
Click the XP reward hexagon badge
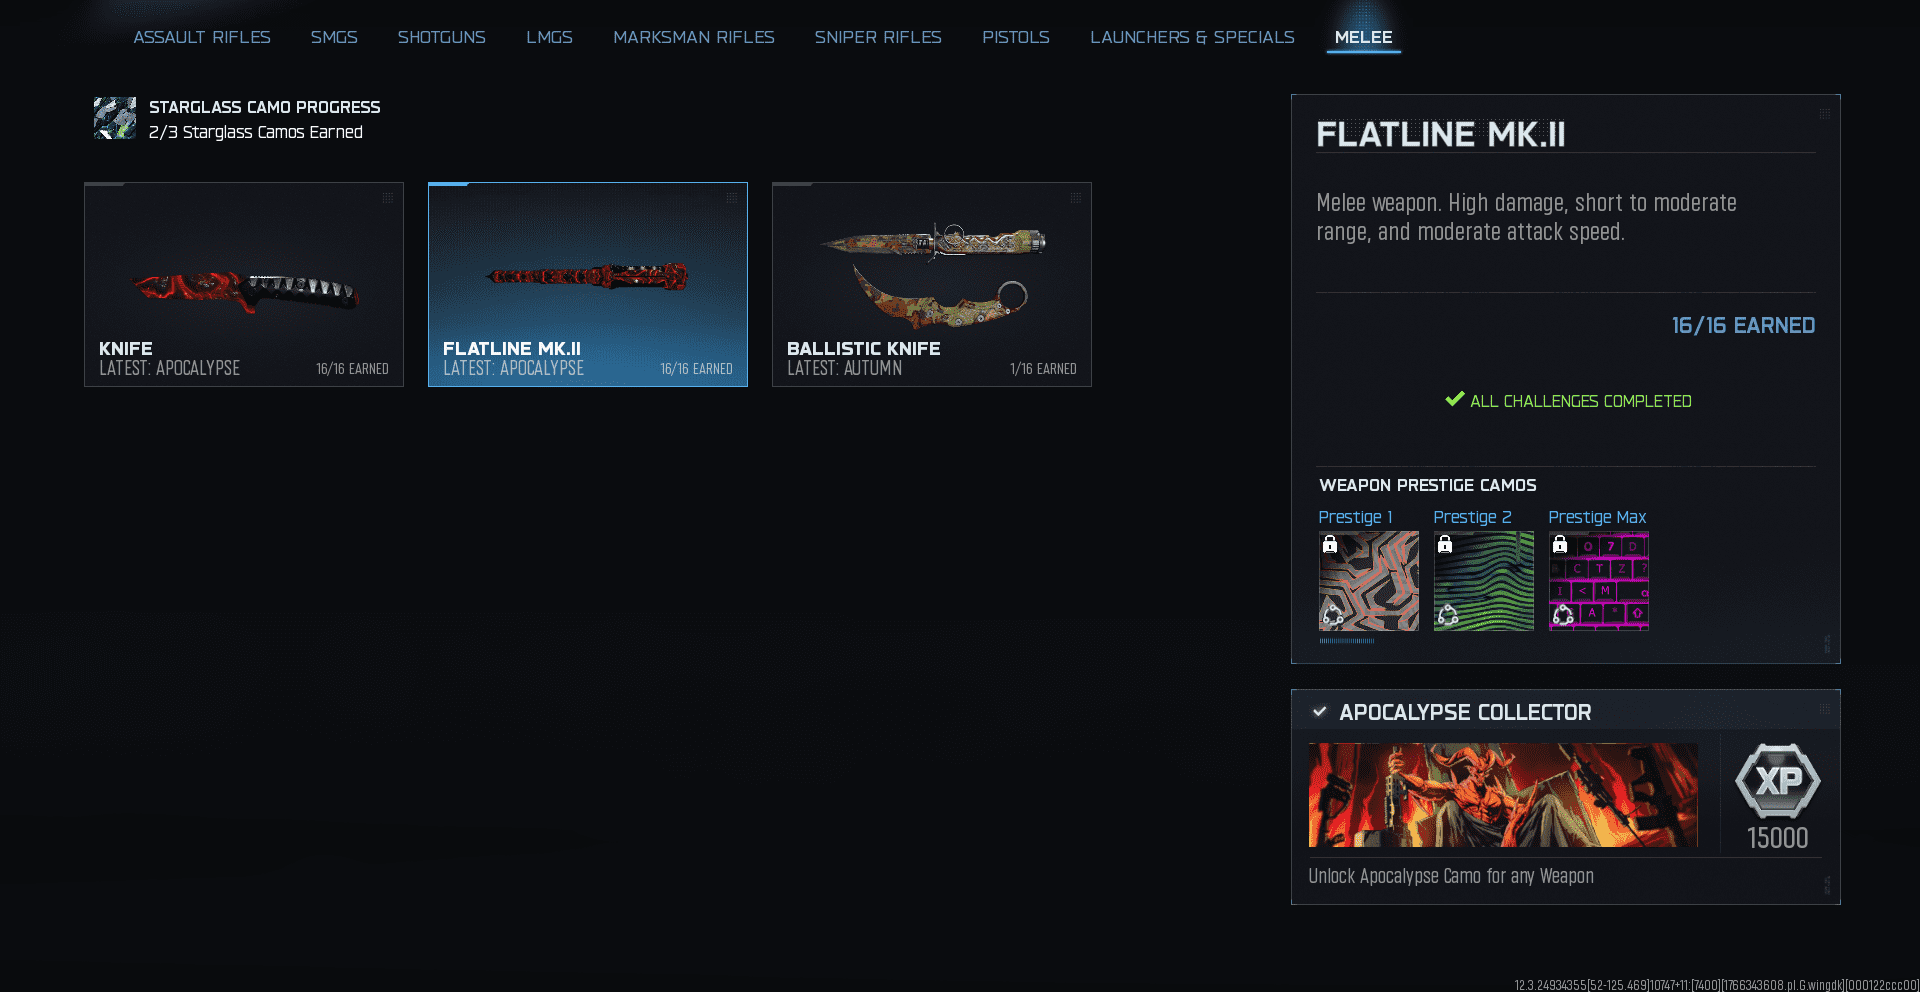tap(1777, 781)
